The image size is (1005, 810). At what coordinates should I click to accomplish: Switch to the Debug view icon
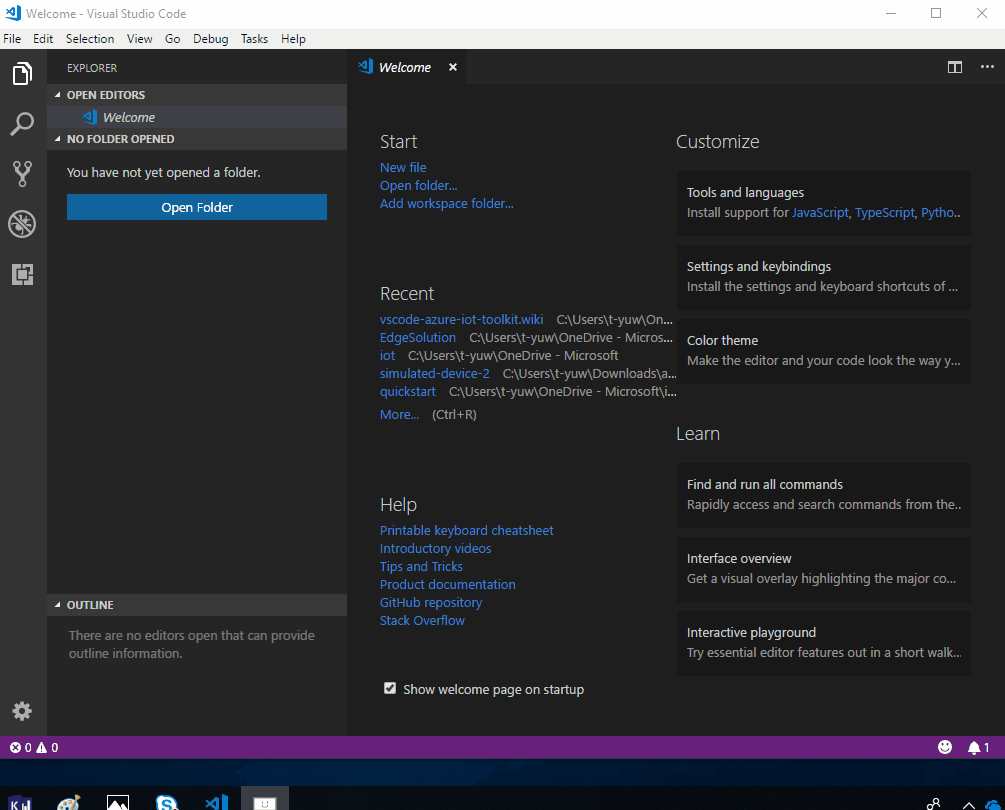(x=22, y=224)
